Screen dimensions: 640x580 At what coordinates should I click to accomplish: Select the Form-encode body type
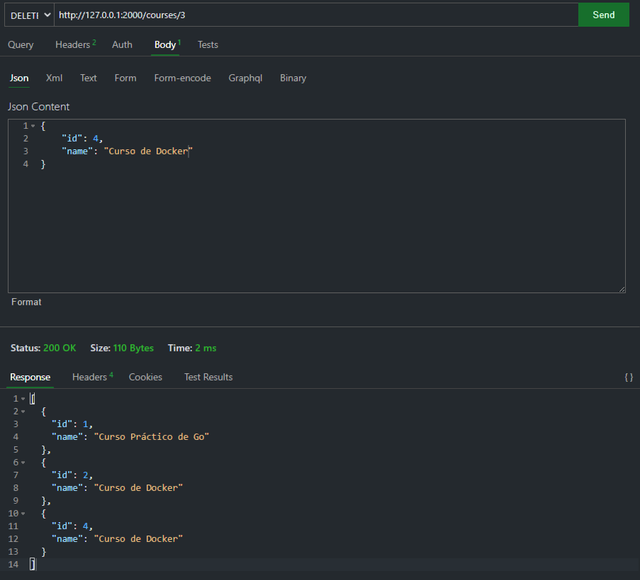pos(182,78)
